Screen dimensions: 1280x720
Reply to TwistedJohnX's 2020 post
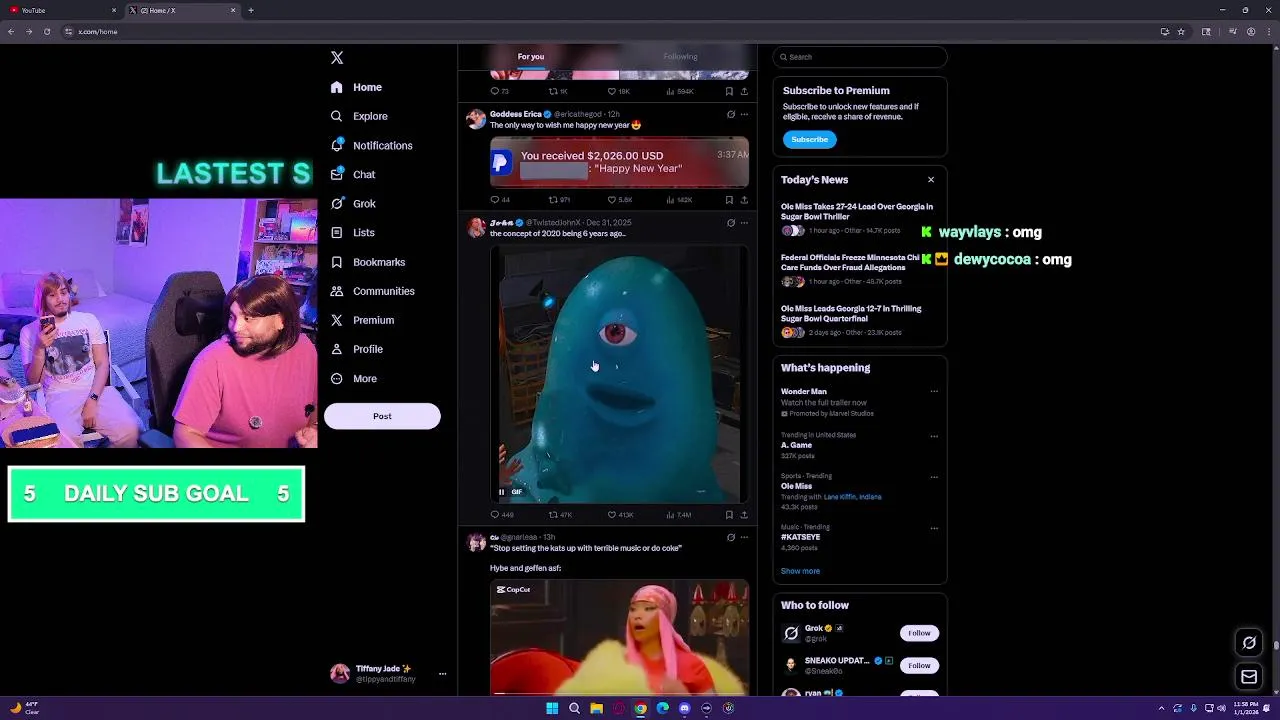tap(501, 515)
